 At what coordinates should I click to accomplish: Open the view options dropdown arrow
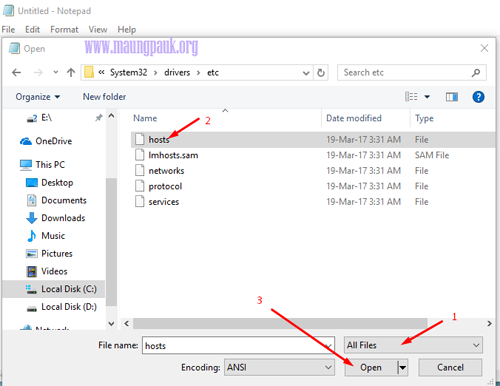pyautogui.click(x=427, y=97)
